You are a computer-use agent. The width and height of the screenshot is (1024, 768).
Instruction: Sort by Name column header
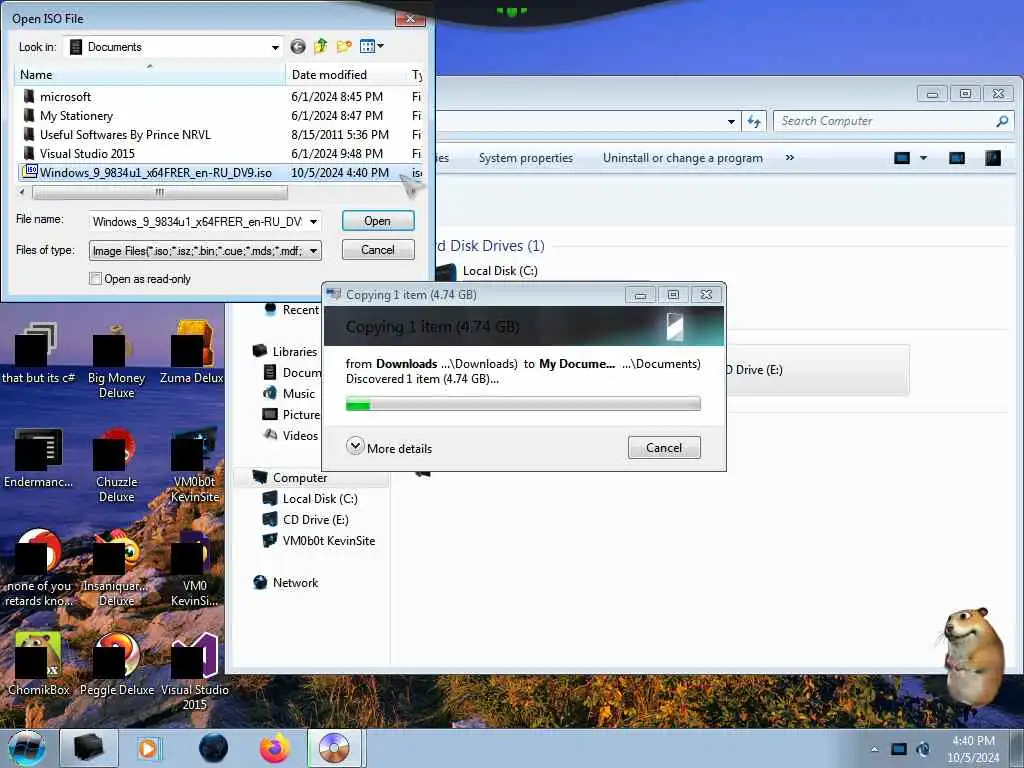(150, 74)
